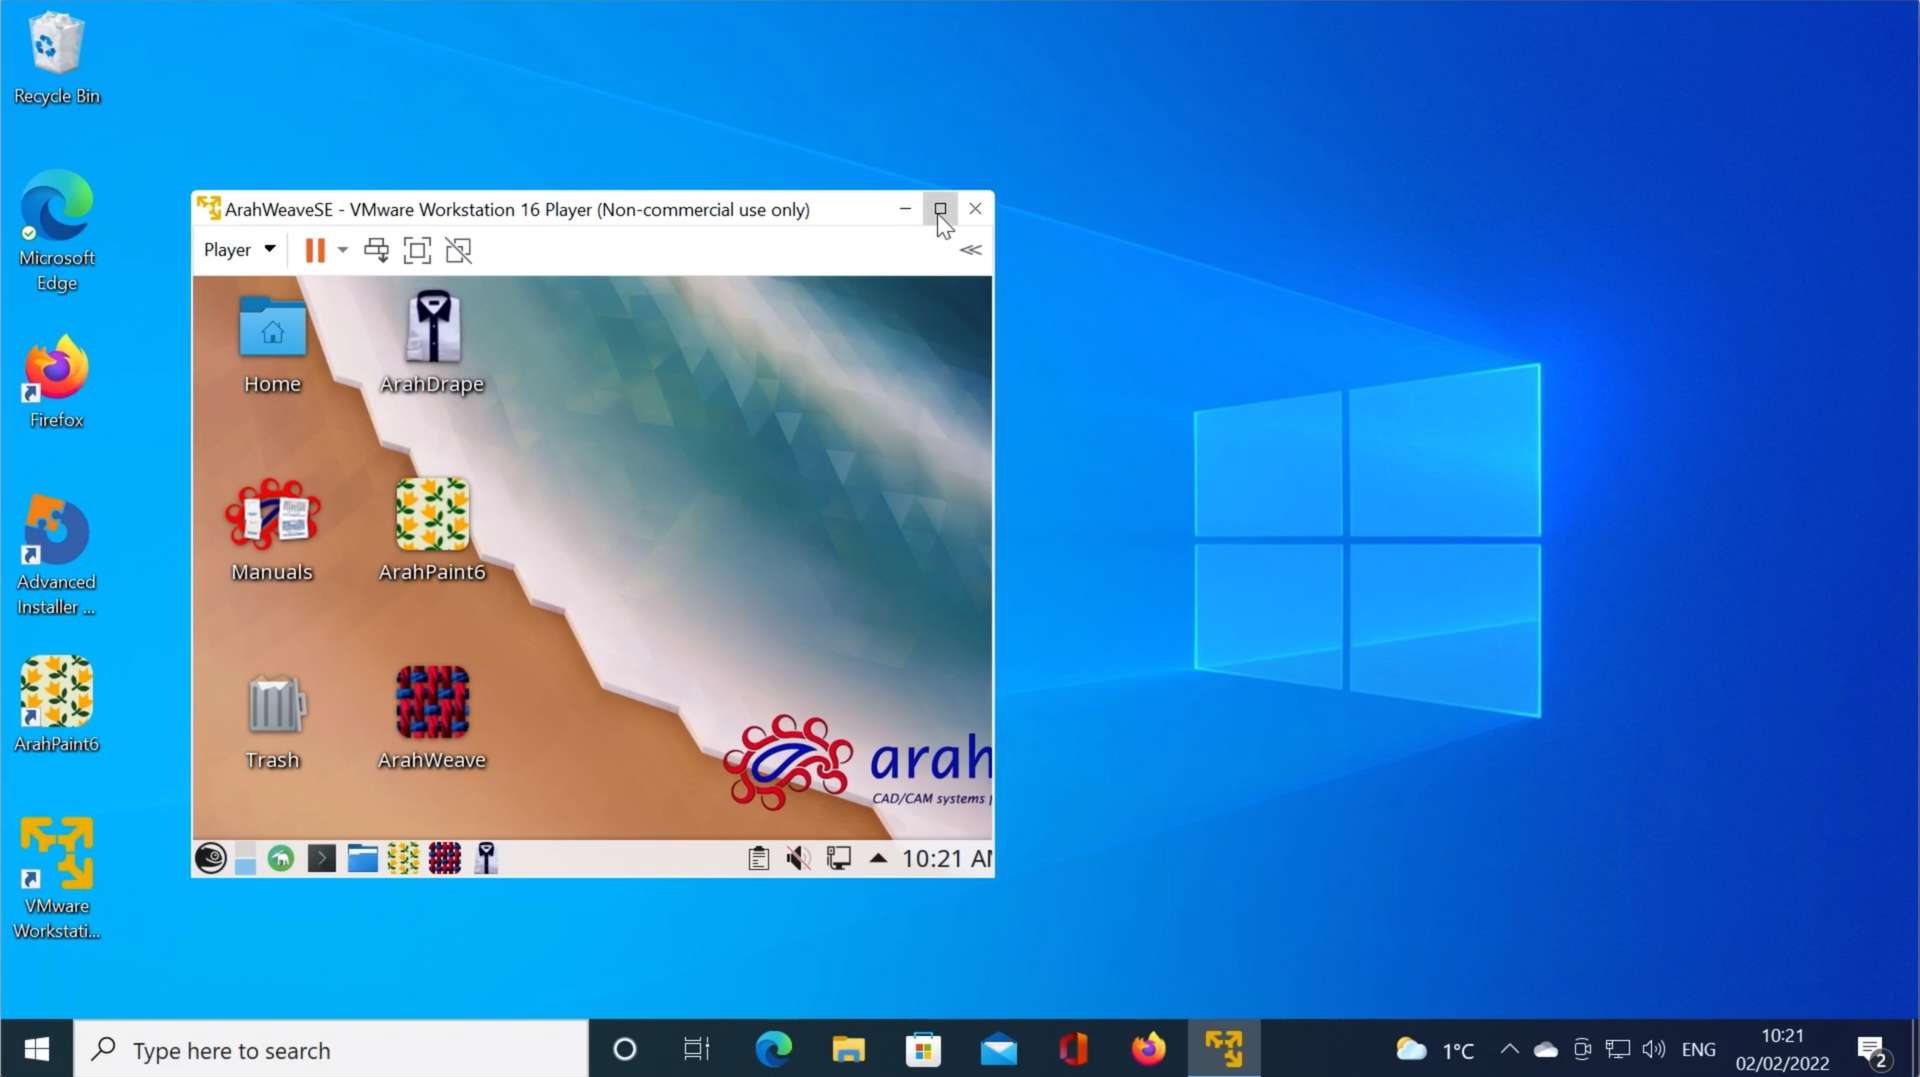Open Office from the taskbar
The width and height of the screenshot is (1920, 1077).
pos(1073,1049)
